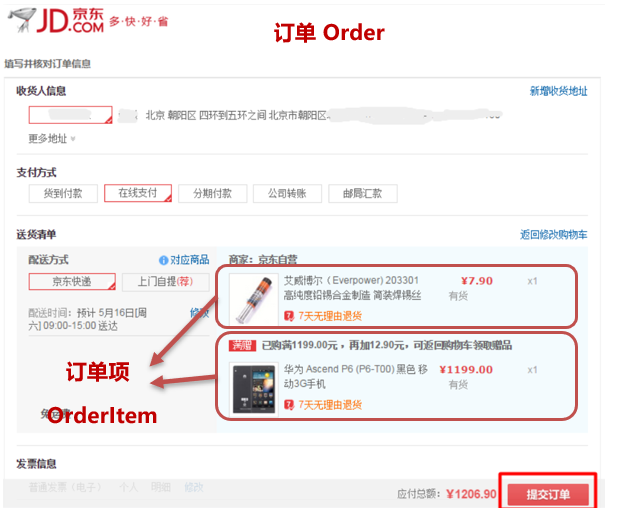This screenshot has width=635, height=518.
Task: Click the 提交订单 submit button
Action: click(x=548, y=494)
